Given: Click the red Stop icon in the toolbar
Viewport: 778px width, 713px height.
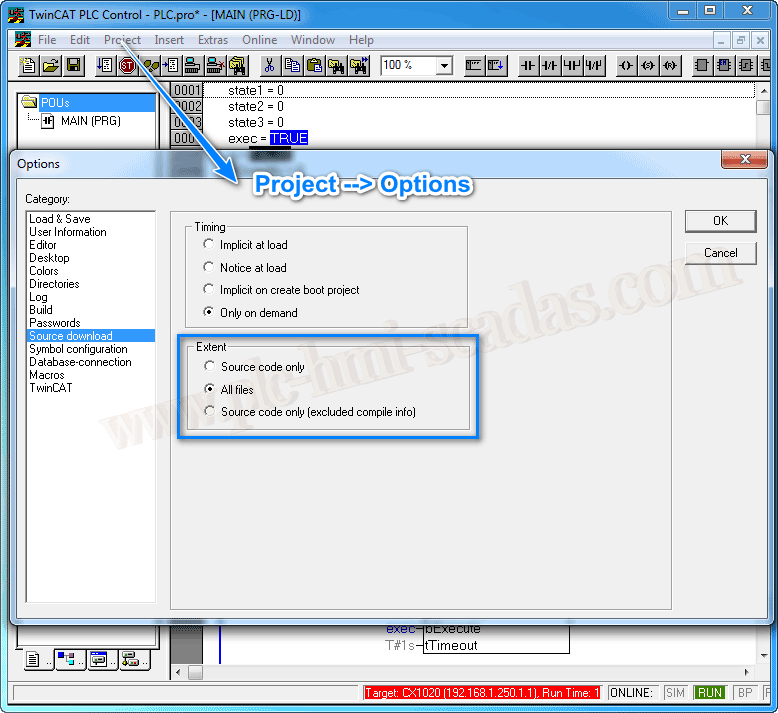Looking at the screenshot, I should pyautogui.click(x=128, y=66).
